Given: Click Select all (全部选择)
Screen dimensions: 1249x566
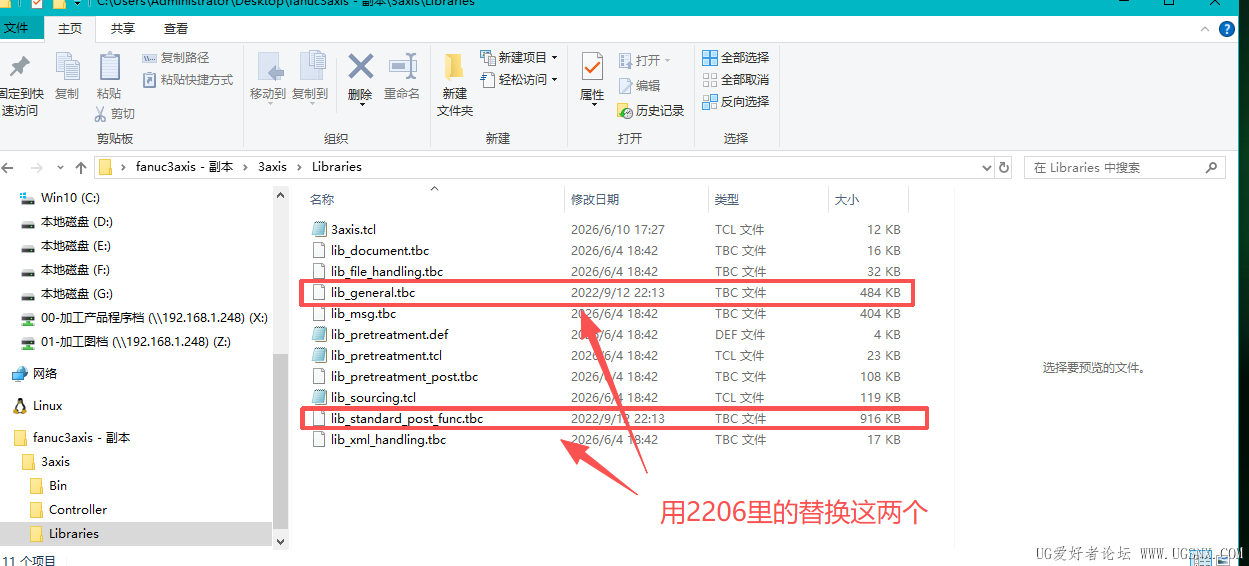Looking at the screenshot, I should pyautogui.click(x=736, y=58).
